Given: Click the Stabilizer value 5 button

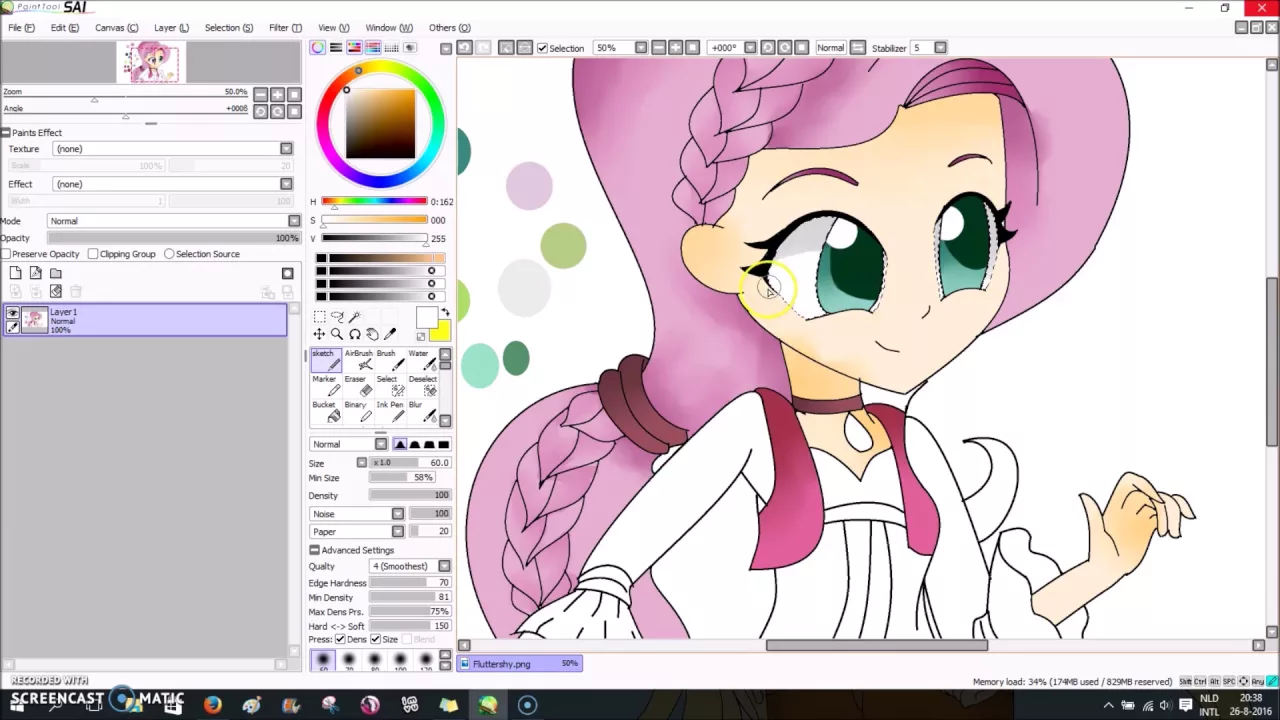Looking at the screenshot, I should [928, 48].
